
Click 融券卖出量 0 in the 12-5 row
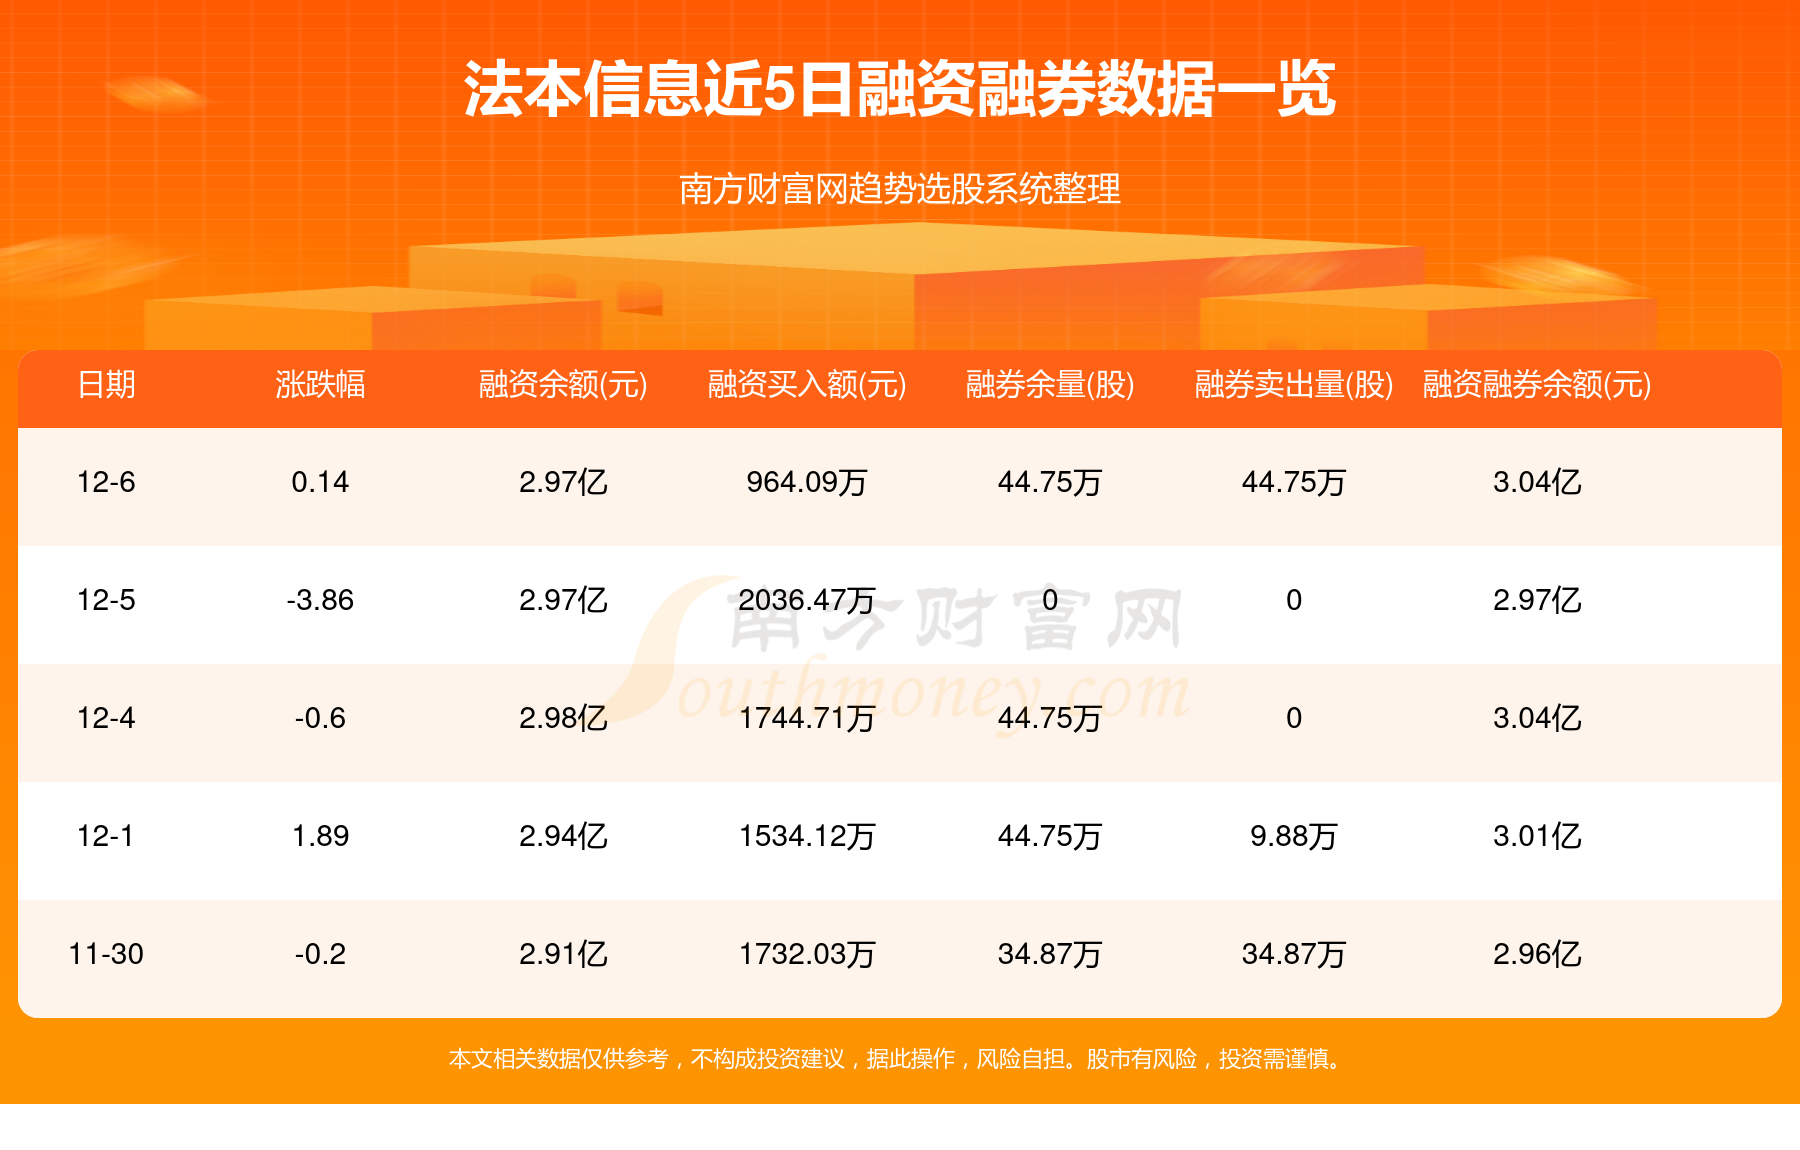(1294, 600)
